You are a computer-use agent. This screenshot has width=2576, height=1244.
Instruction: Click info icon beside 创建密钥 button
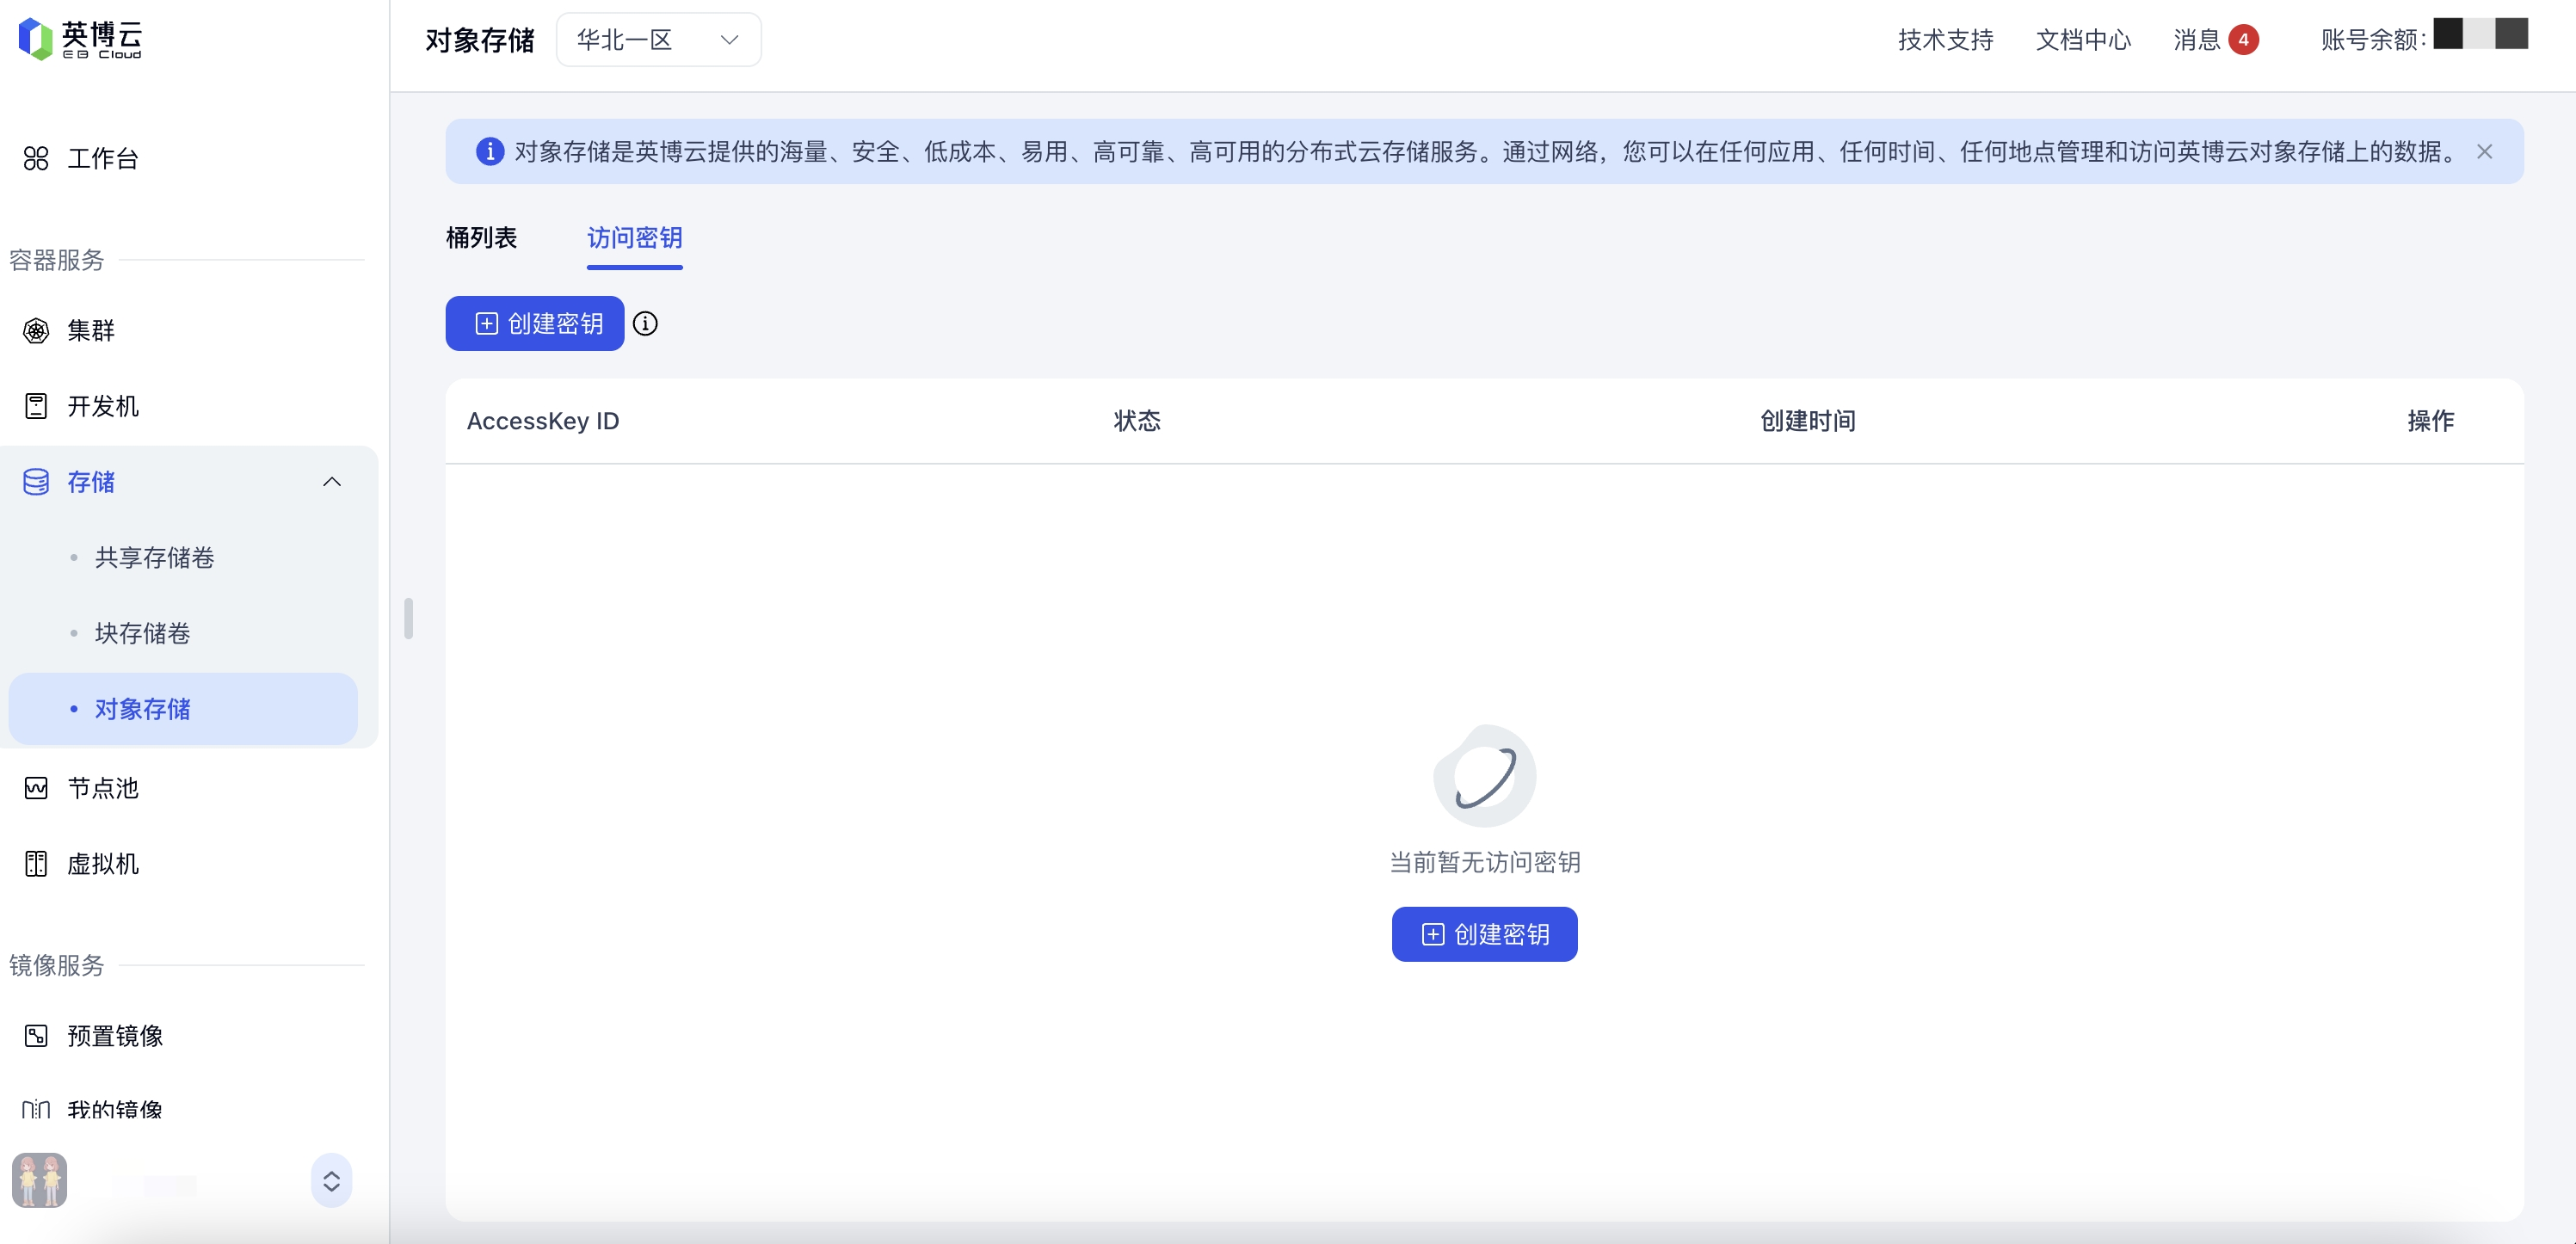(x=646, y=324)
